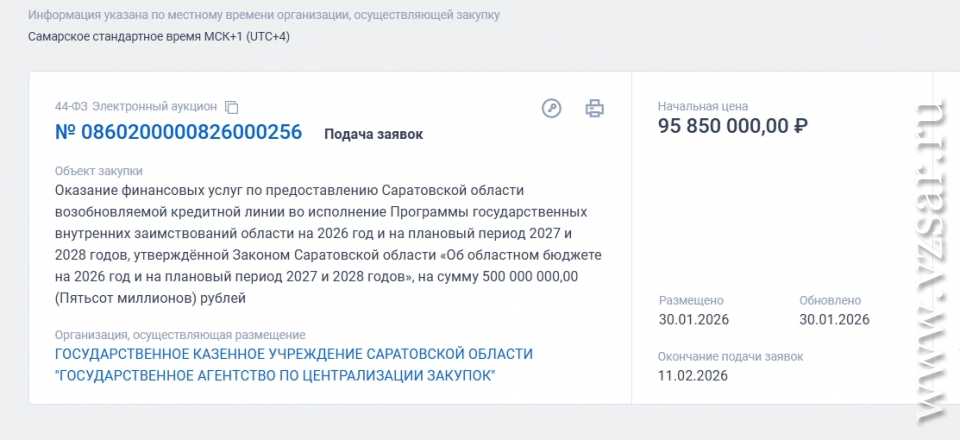
Task: Click the deadline date 11.02.2026
Action: 693,376
